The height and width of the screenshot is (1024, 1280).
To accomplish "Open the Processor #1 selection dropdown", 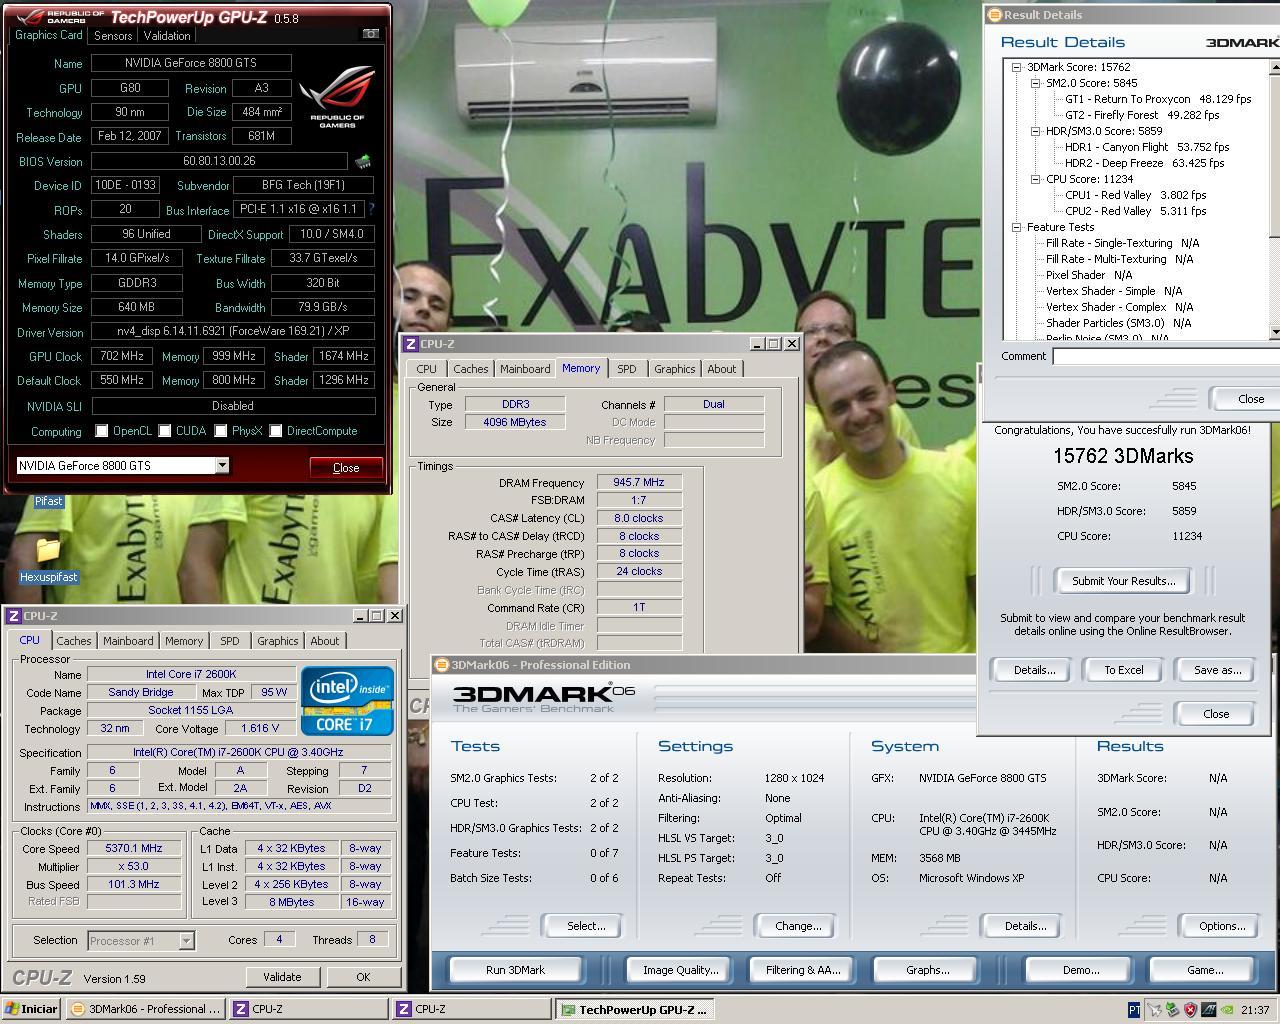I will click(x=186, y=940).
